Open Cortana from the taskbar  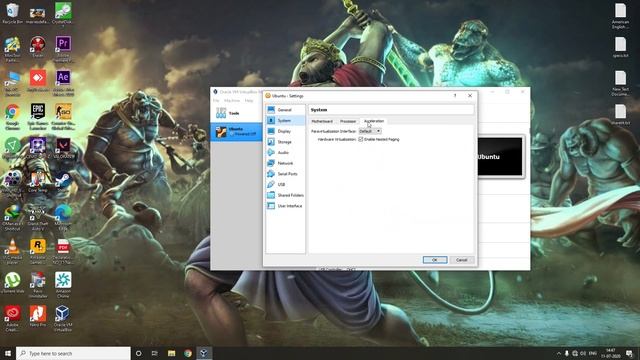(138, 353)
